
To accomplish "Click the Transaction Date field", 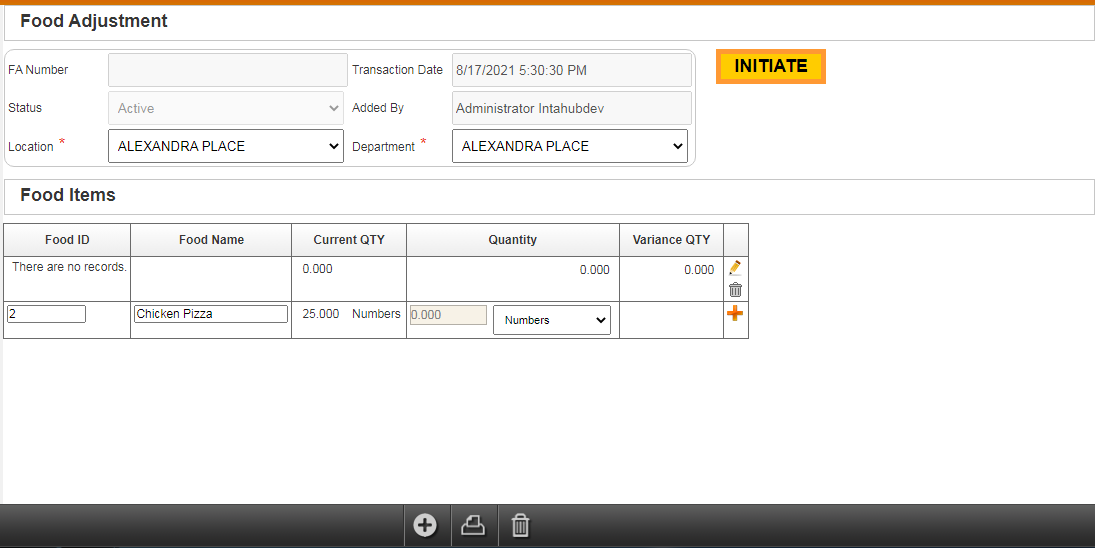I will 572,70.
